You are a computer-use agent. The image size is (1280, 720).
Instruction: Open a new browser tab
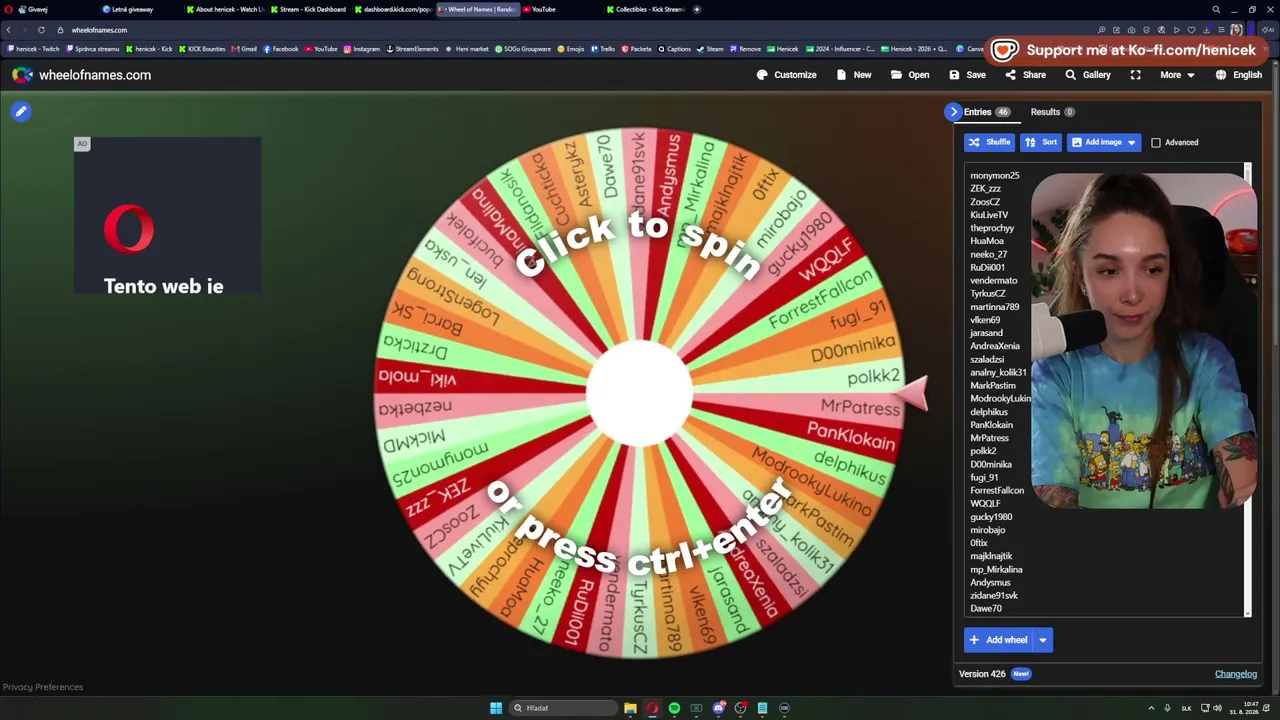click(697, 9)
